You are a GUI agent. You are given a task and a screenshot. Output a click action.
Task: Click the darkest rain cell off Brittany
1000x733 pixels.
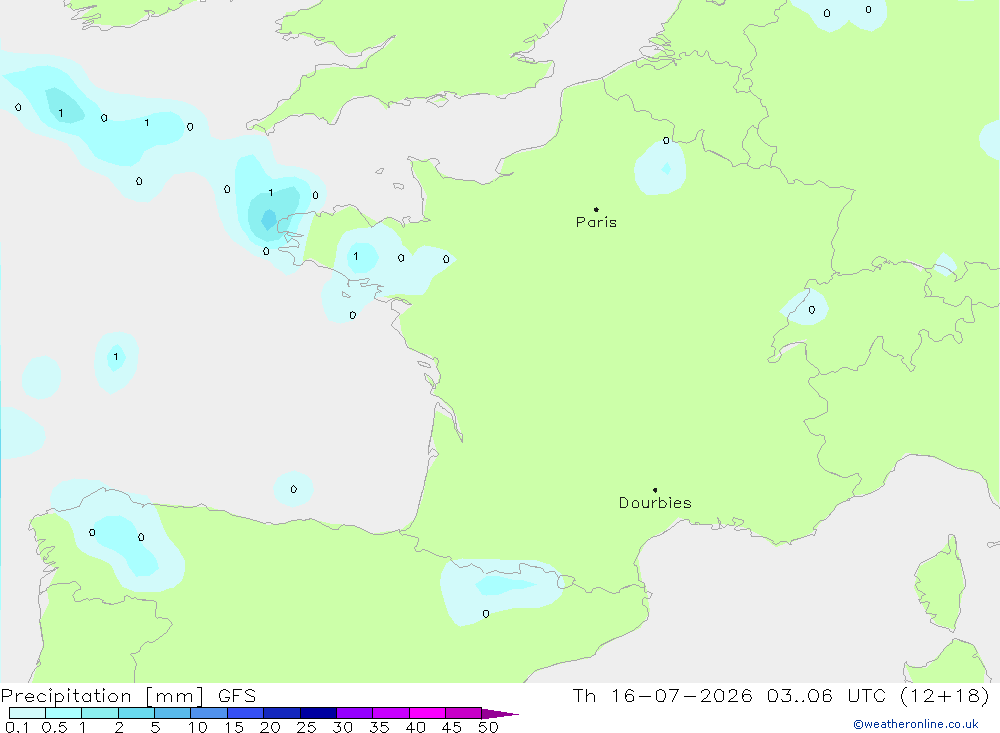pos(268,219)
